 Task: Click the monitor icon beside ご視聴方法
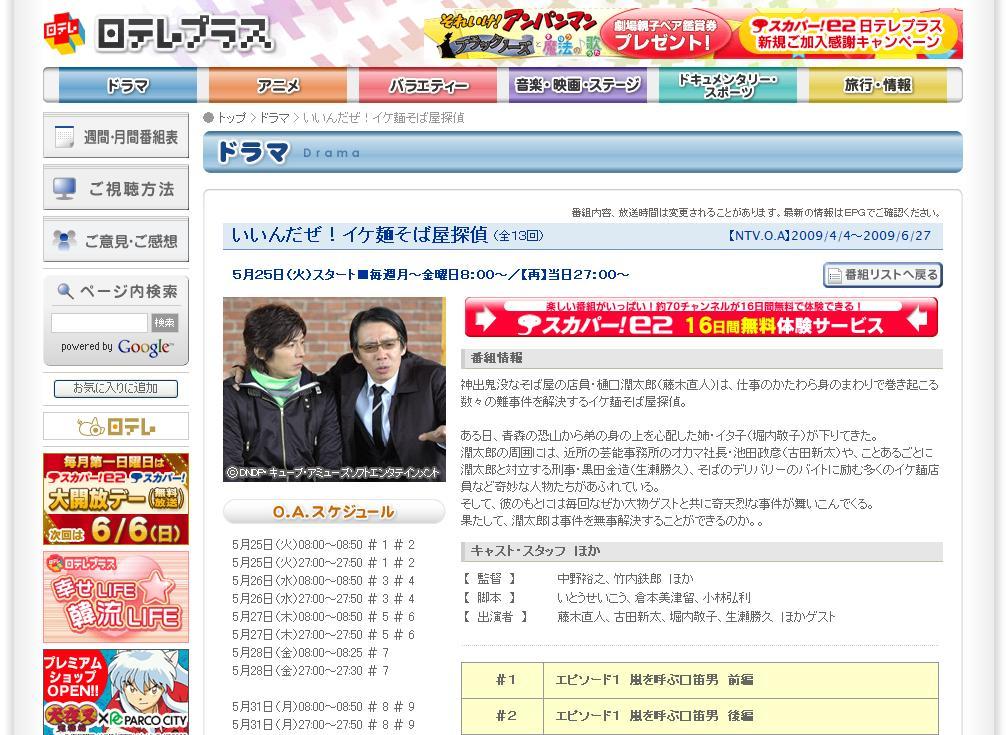64,189
